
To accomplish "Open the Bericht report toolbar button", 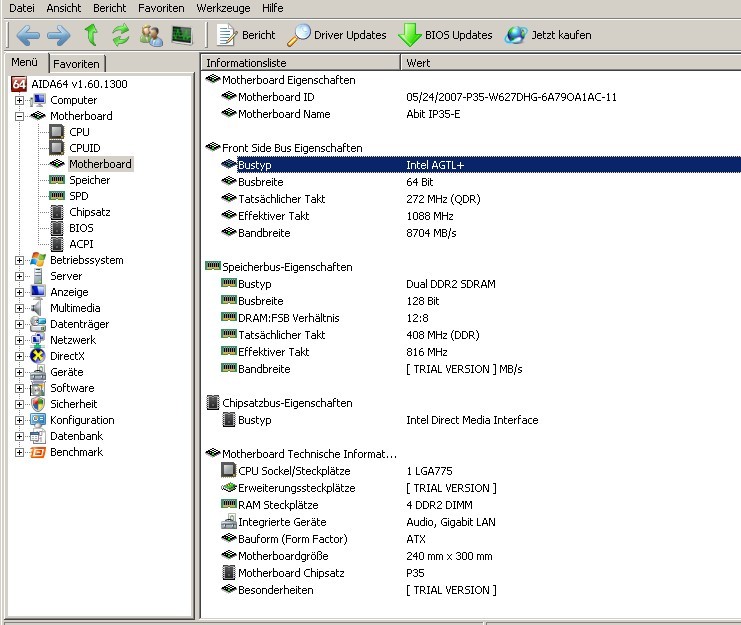I will coord(246,35).
